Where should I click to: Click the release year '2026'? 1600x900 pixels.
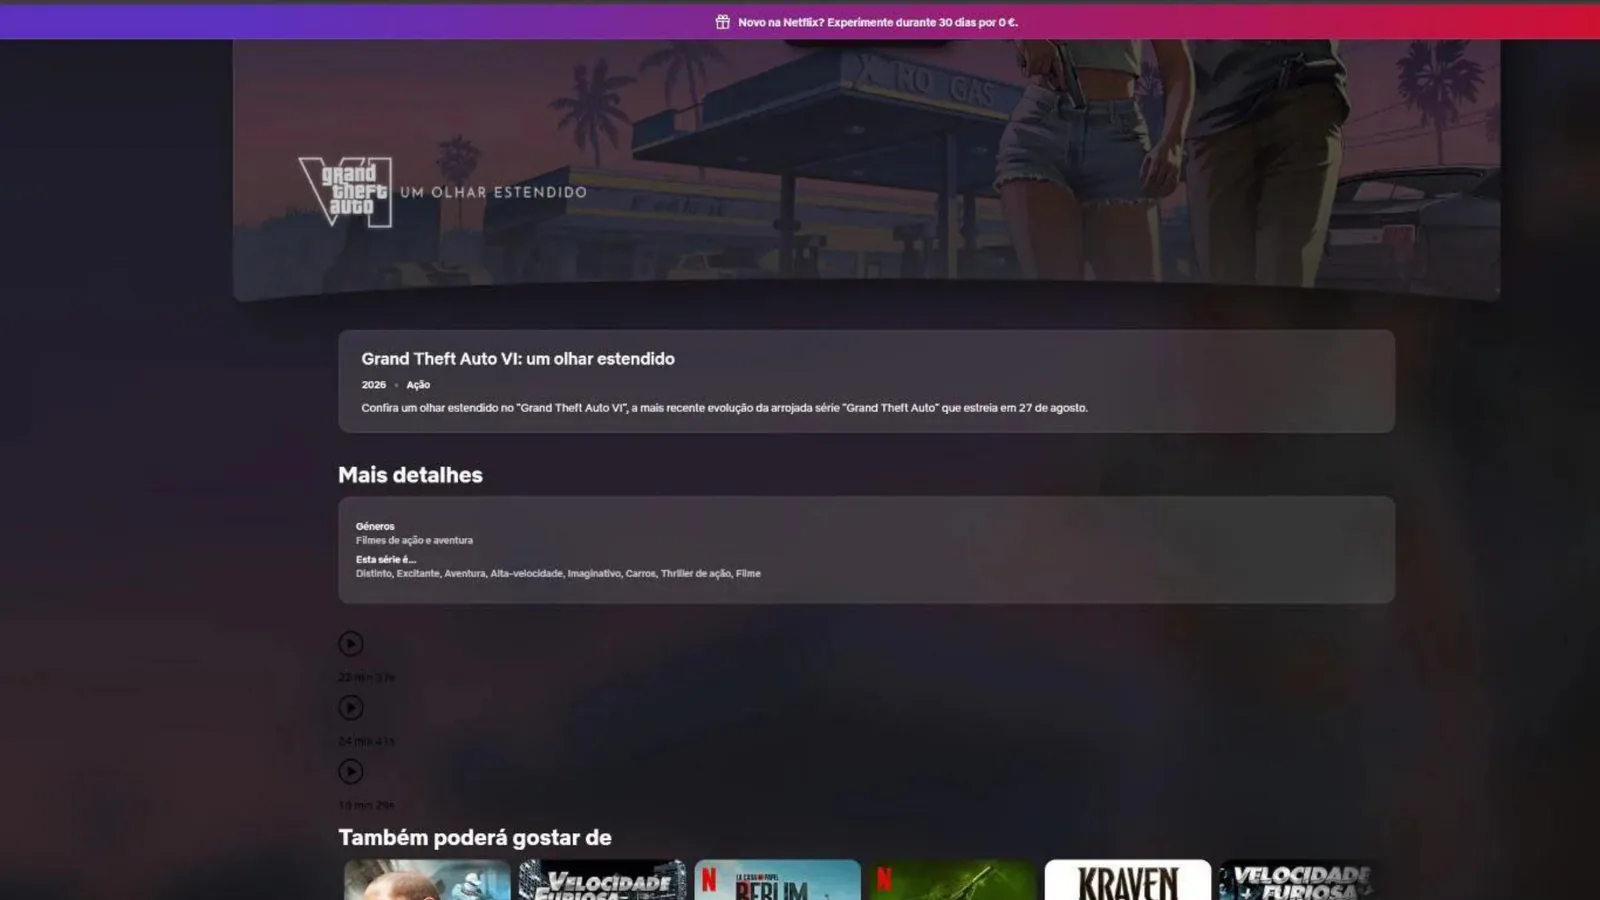374,385
